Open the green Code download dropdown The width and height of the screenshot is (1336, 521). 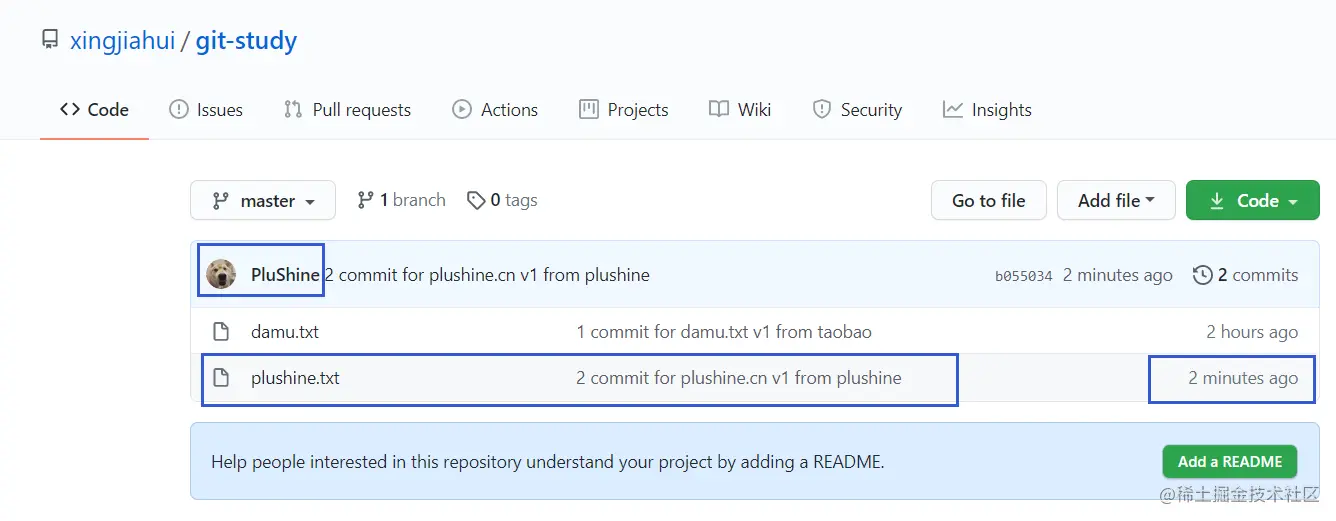(x=1253, y=201)
